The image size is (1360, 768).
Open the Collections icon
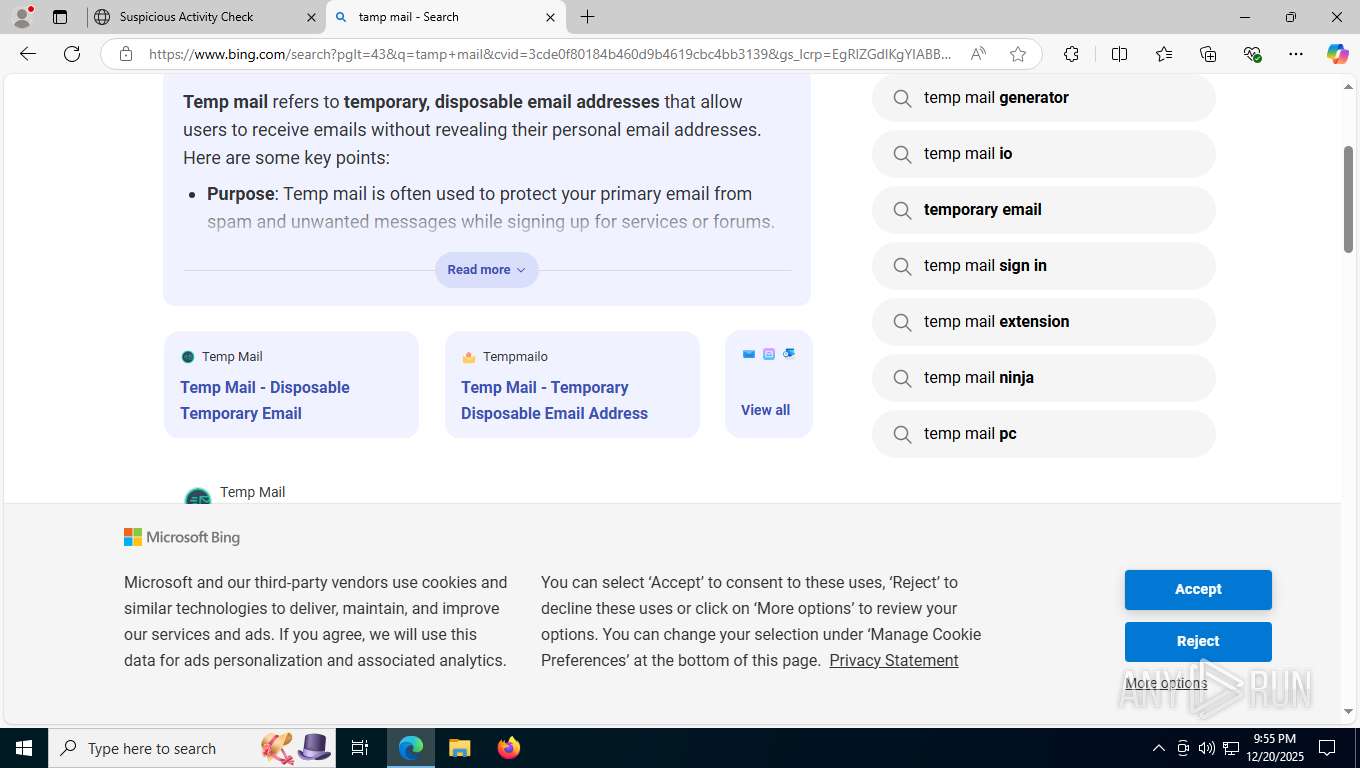coord(1208,54)
